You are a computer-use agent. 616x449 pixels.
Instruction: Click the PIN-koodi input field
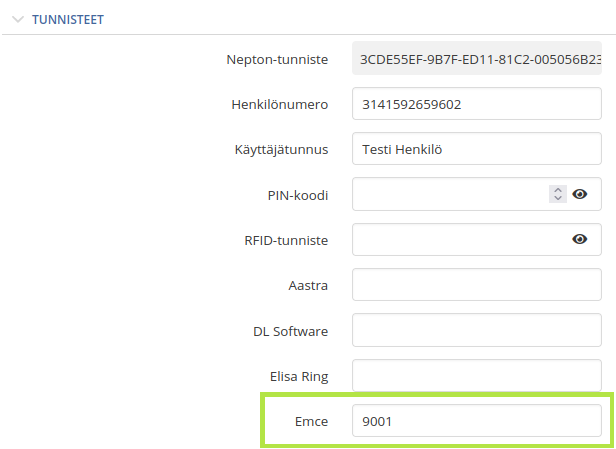tap(450, 194)
